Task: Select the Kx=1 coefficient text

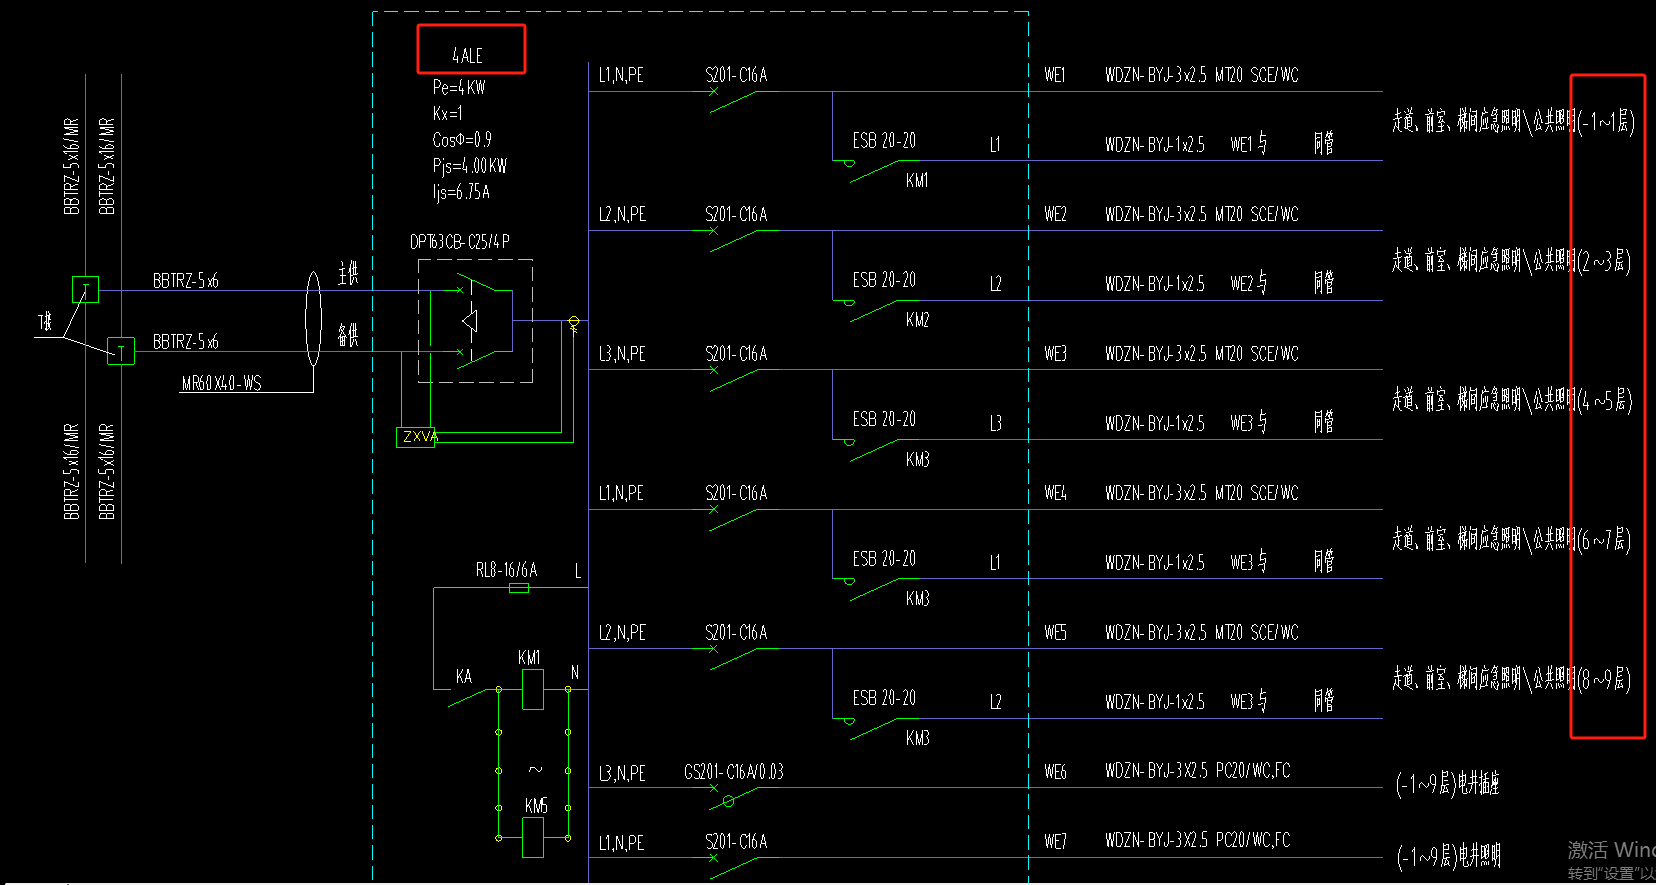Action: pyautogui.click(x=447, y=113)
